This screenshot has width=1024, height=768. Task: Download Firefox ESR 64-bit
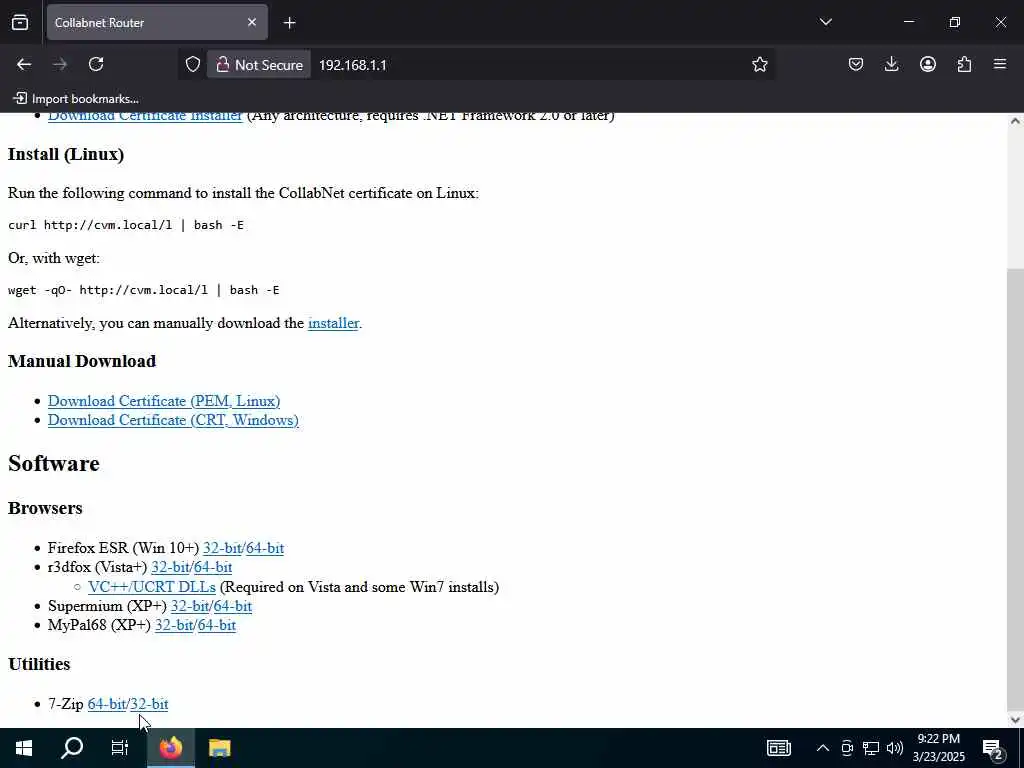pyautogui.click(x=265, y=548)
